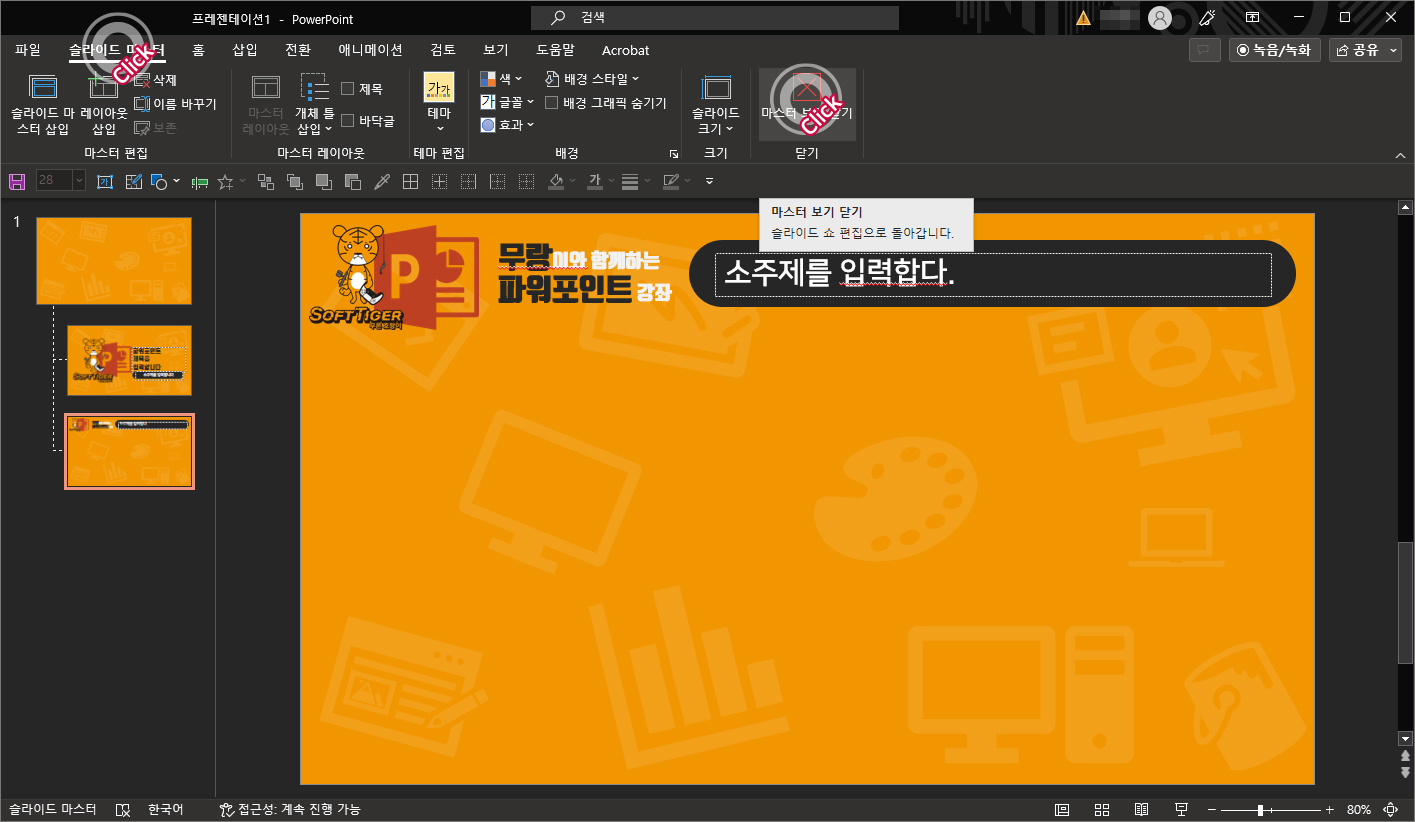Switch to the 검토 review tab

[443, 50]
